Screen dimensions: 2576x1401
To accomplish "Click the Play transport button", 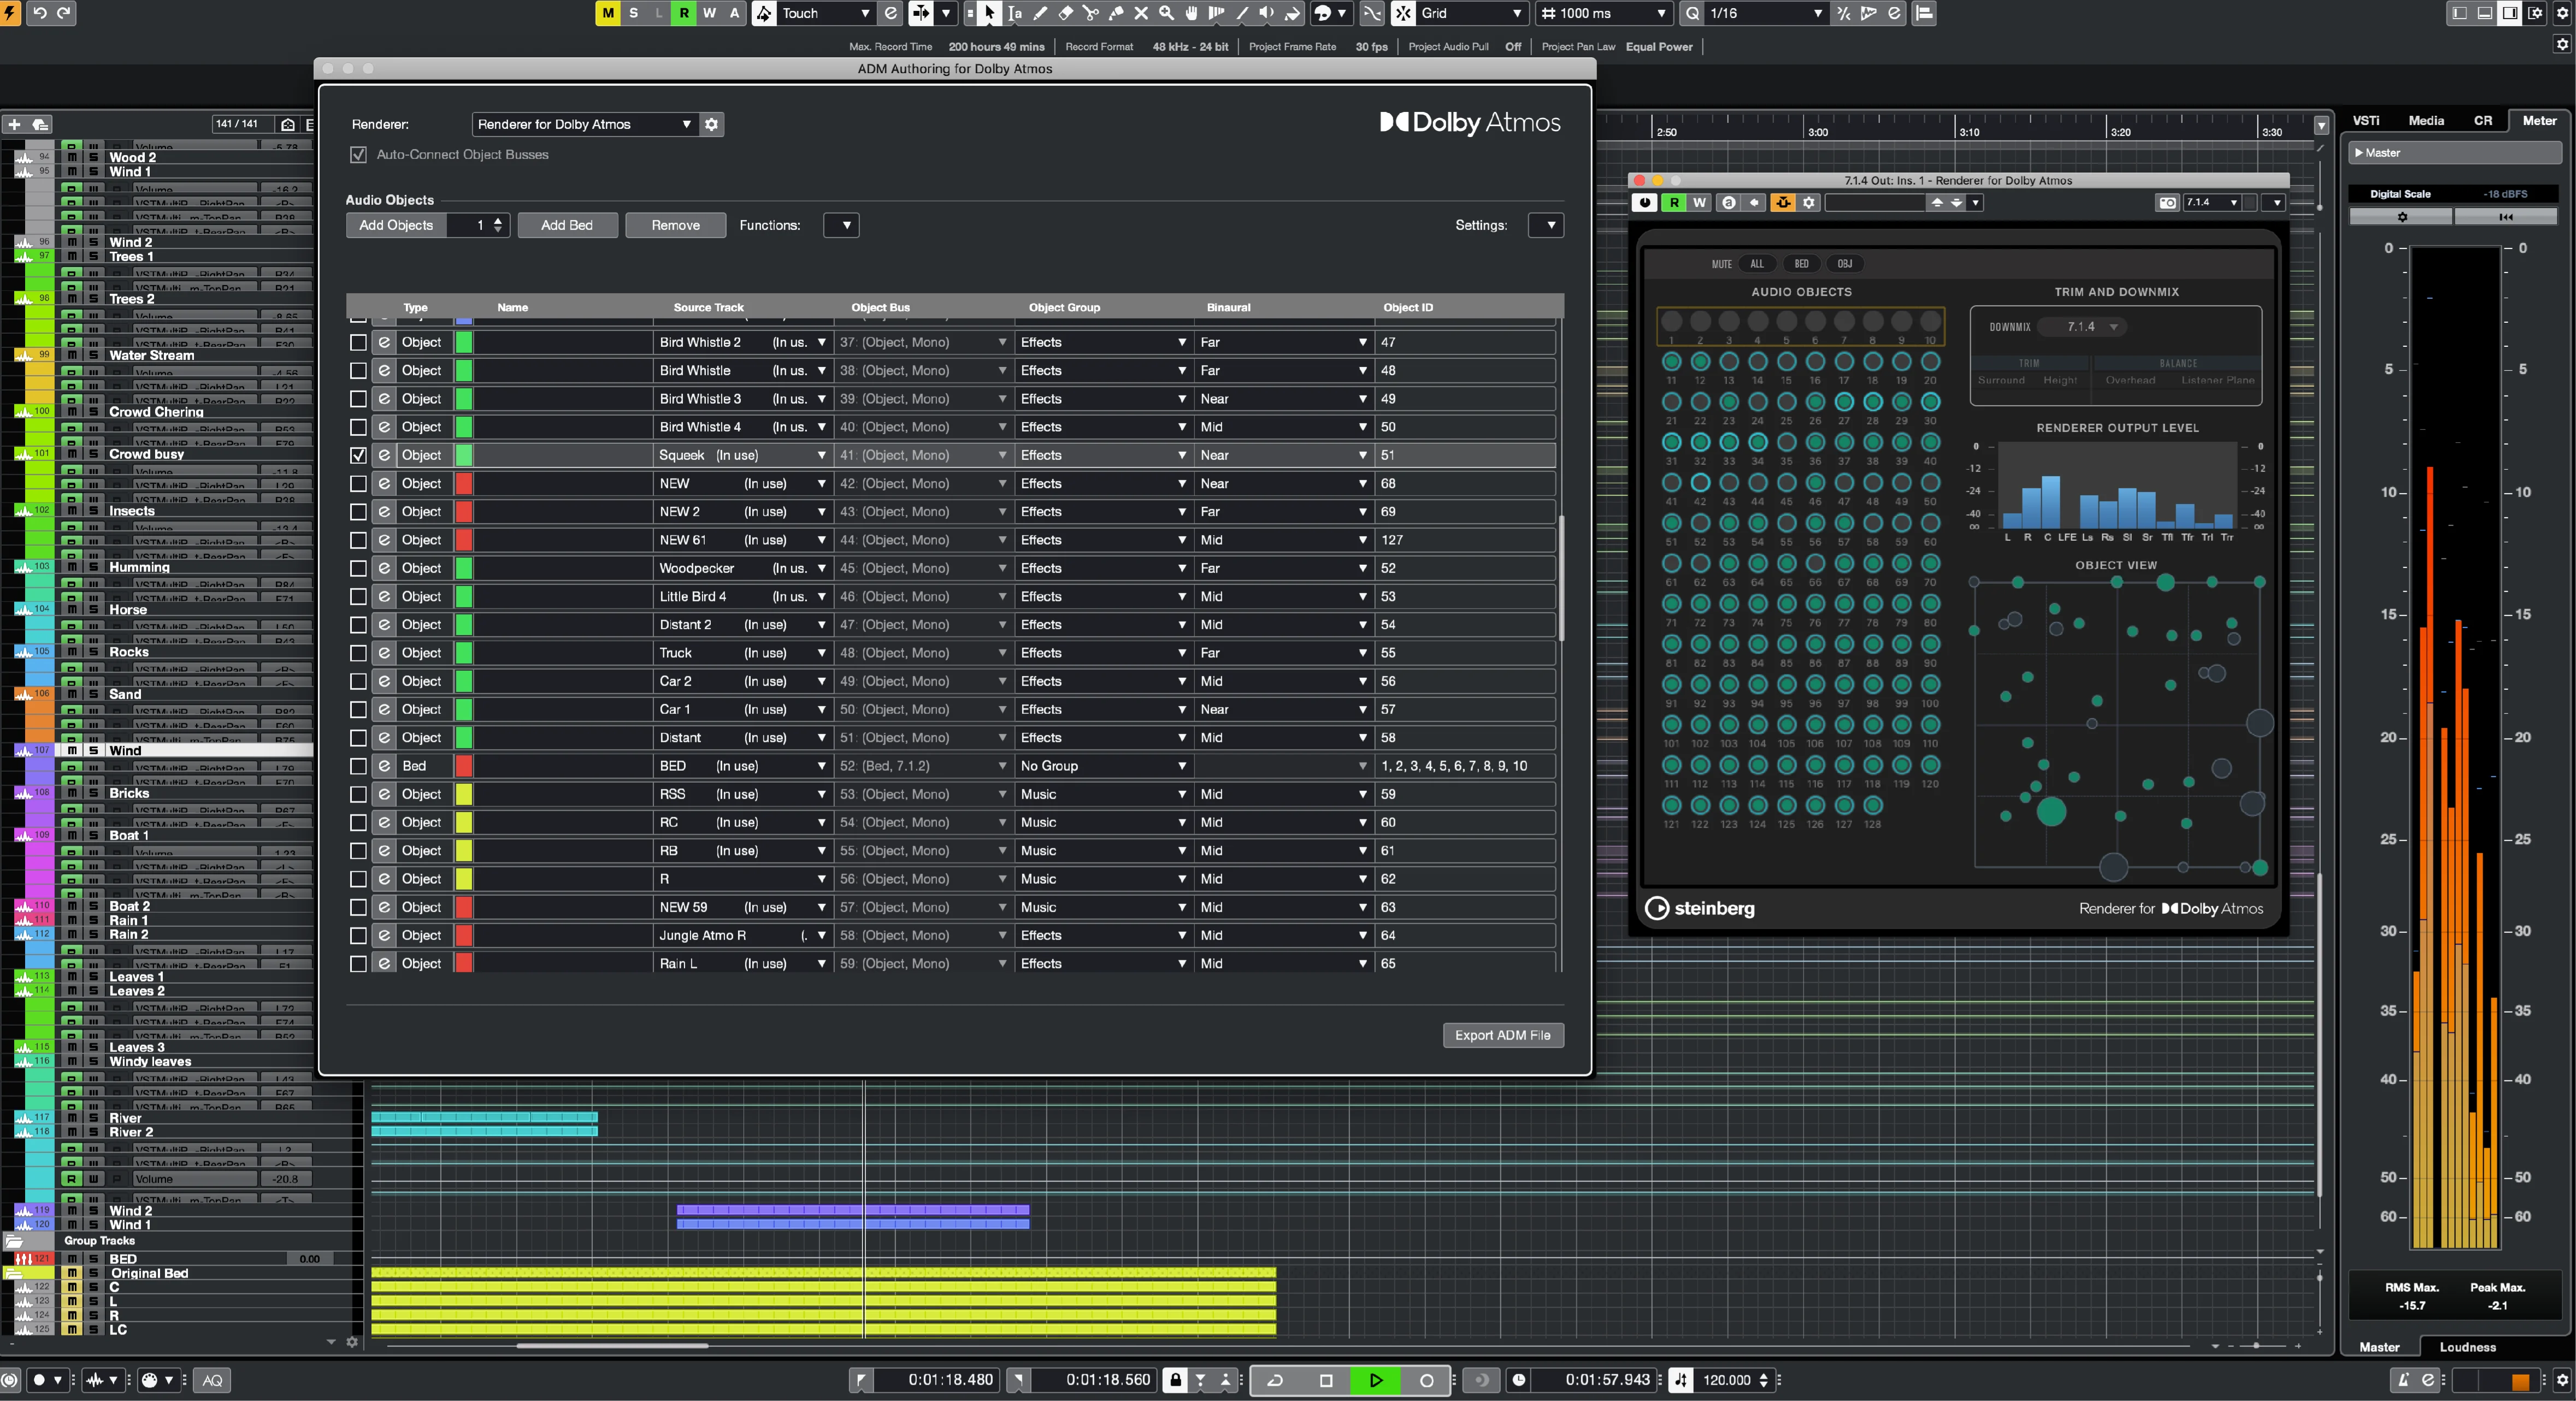I will click(1376, 1380).
